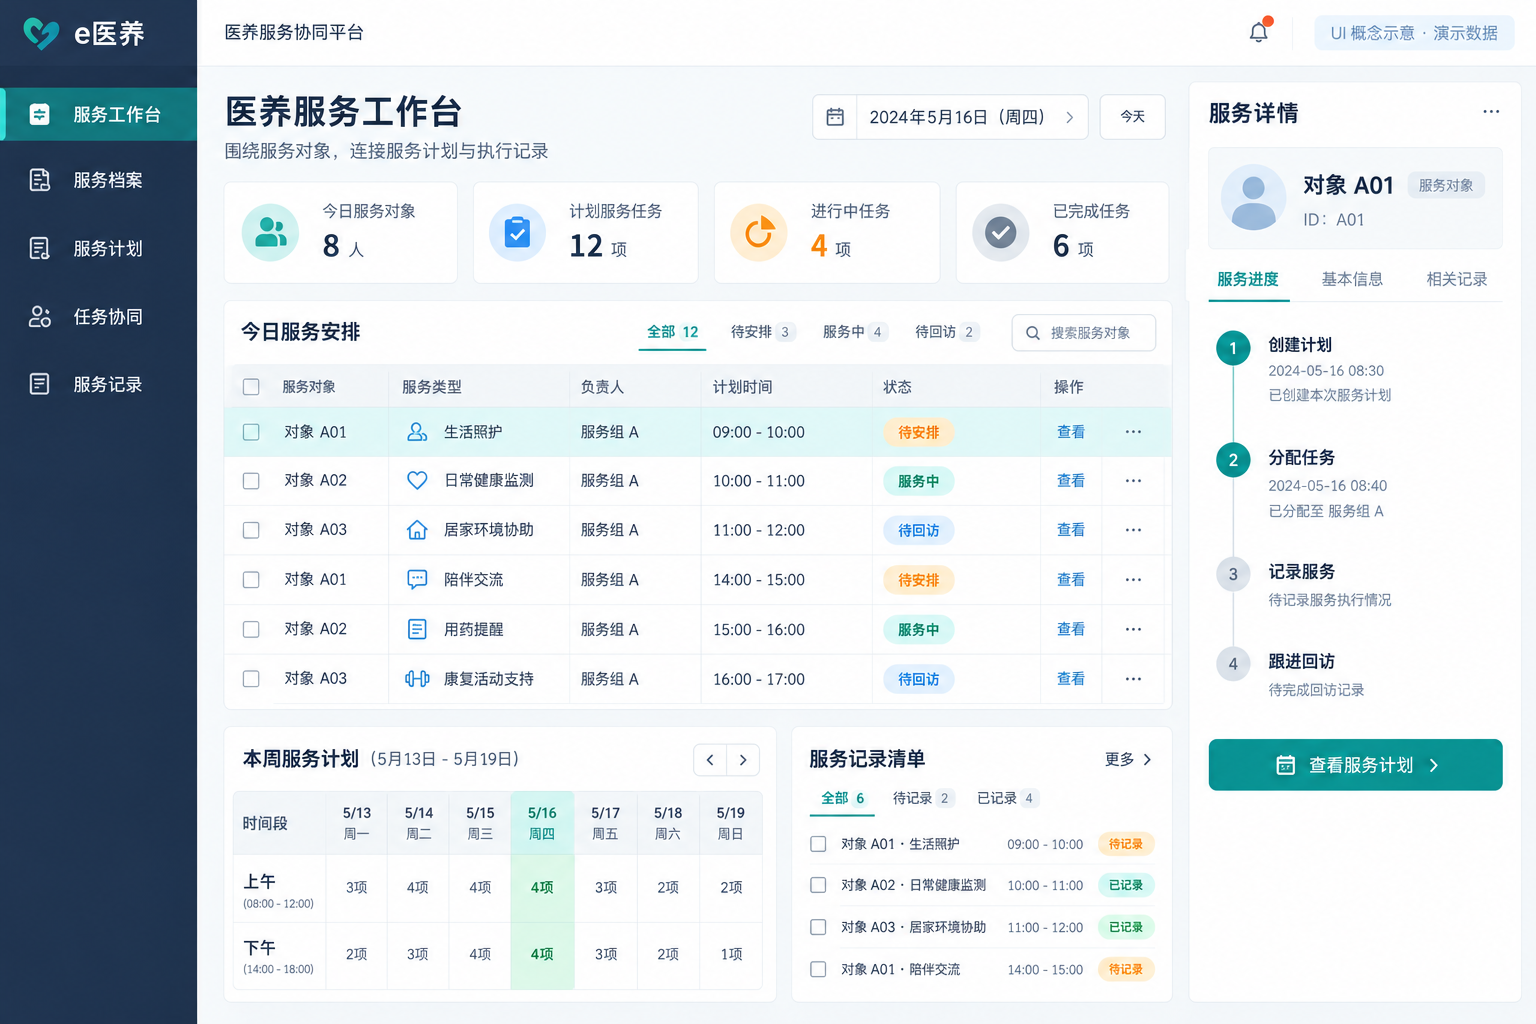1536x1024 pixels.
Task: Select step 2 分配任务 progress marker
Action: click(x=1233, y=460)
